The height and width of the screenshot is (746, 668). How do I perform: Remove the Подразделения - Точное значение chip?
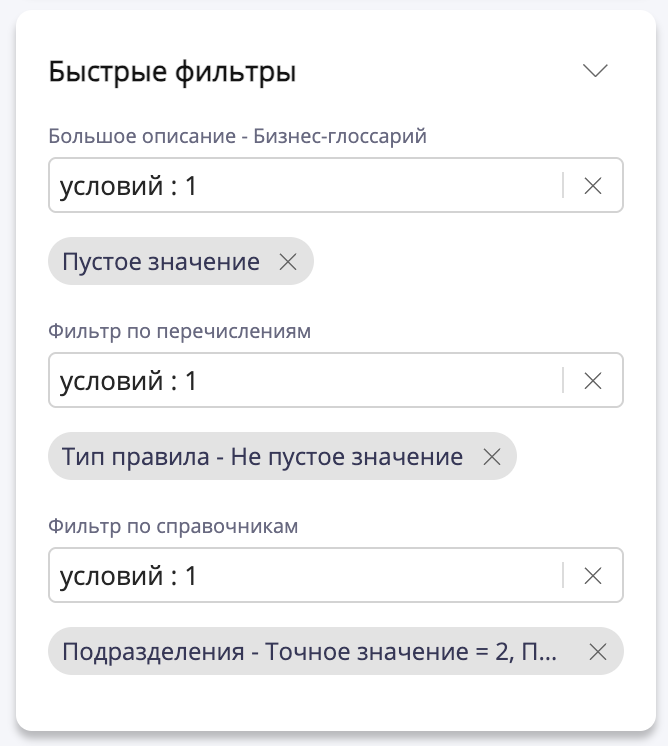[x=598, y=652]
